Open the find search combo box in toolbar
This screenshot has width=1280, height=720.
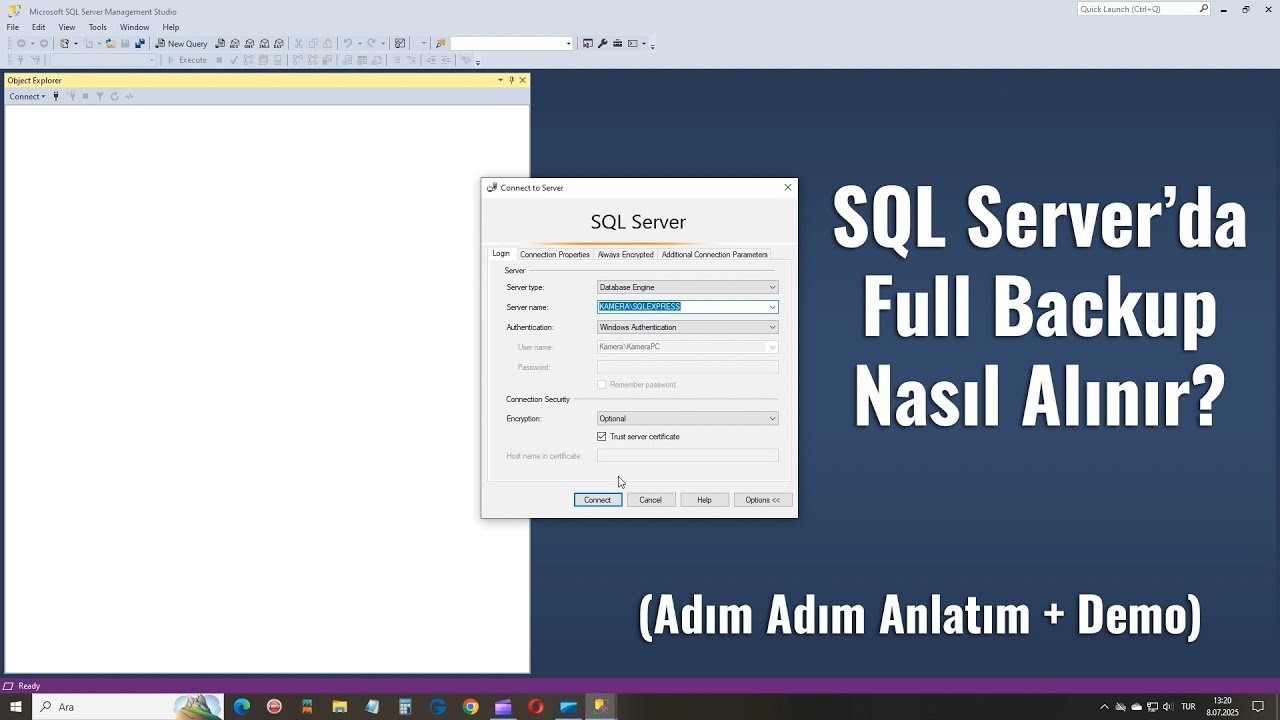pos(511,44)
